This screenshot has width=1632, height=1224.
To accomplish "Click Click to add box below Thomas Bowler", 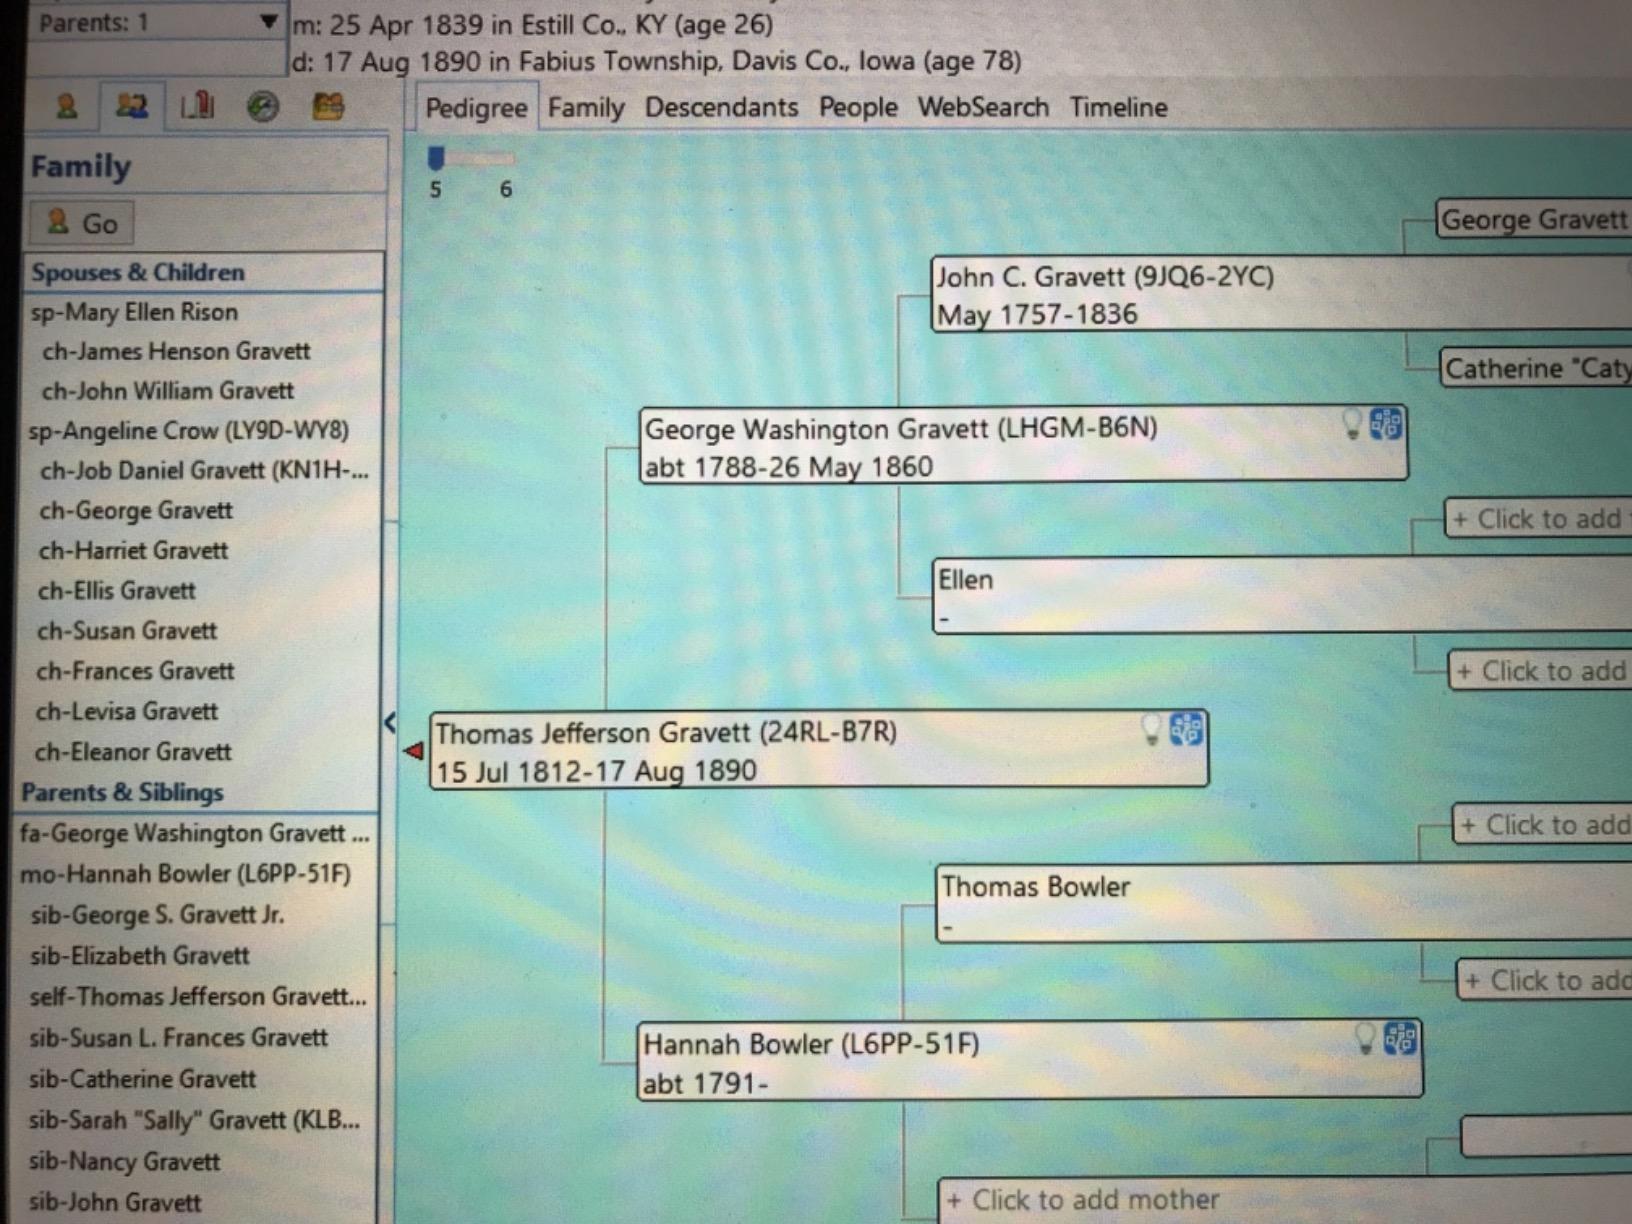I will [1545, 981].
